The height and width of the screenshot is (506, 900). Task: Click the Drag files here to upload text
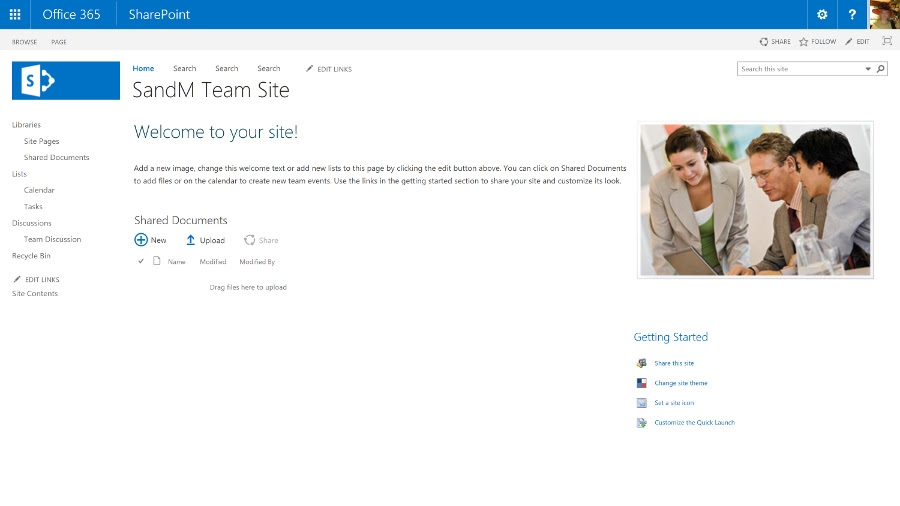pos(248,287)
